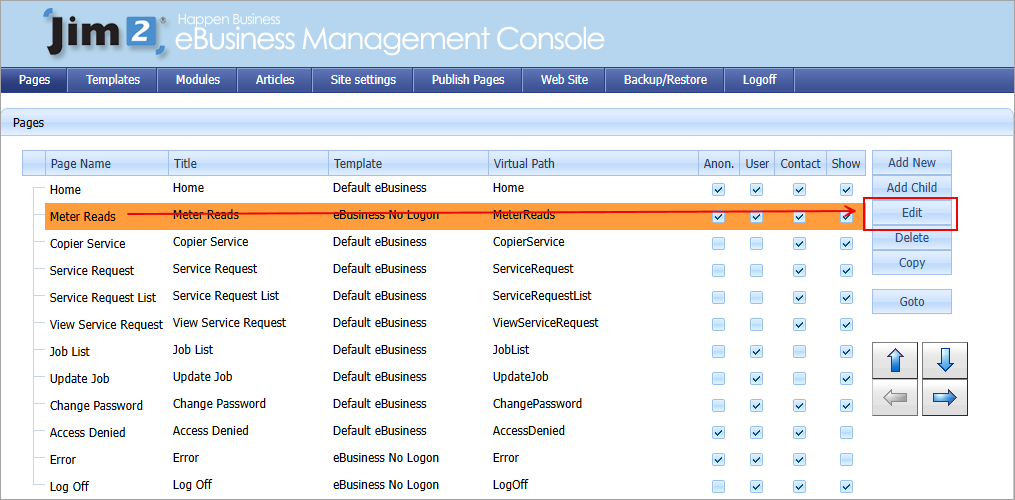The image size is (1015, 500).
Task: Select the Service Request List row
Action: [103, 297]
